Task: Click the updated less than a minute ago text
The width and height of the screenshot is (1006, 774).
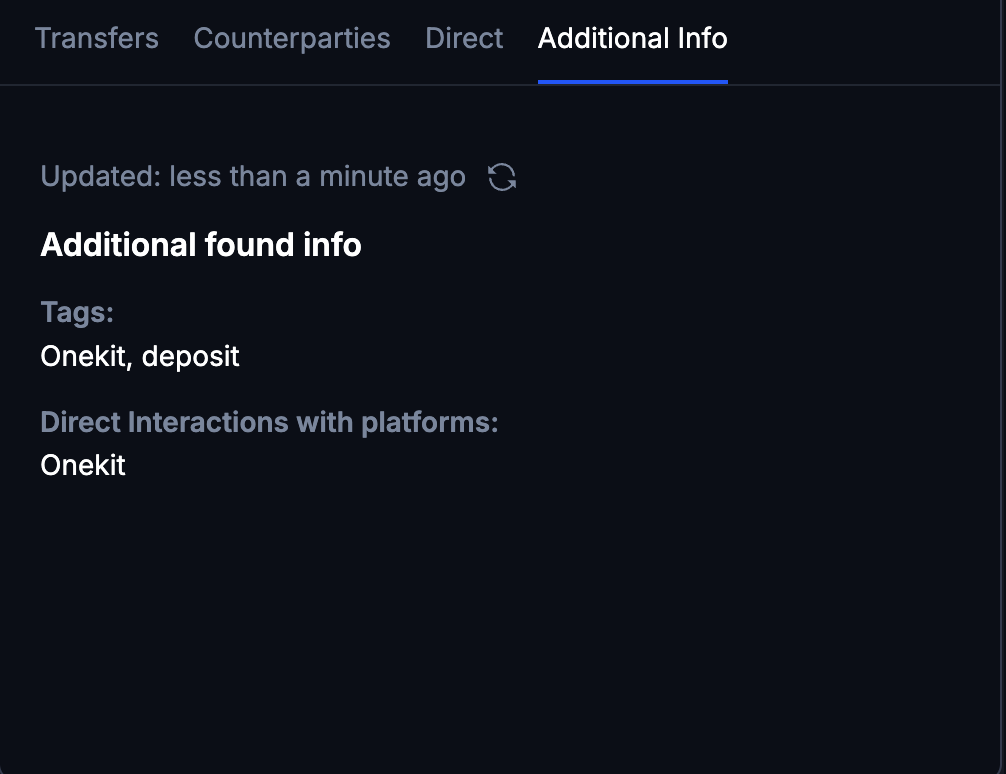Action: coord(252,176)
